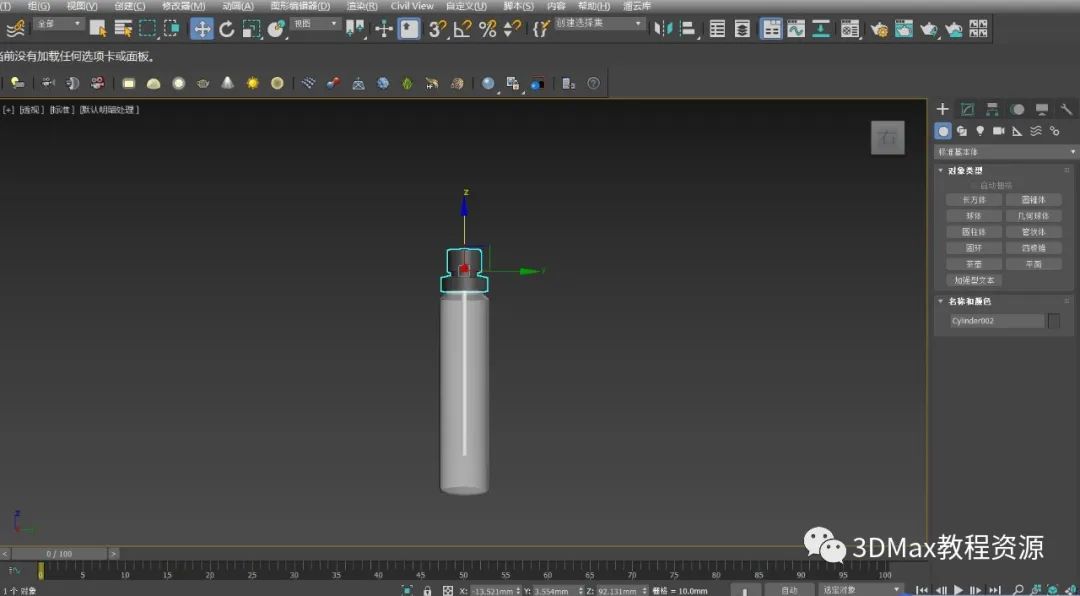This screenshot has height=596, width=1080.
Task: Toggle Percent Snap in the toolbar
Action: (x=487, y=29)
